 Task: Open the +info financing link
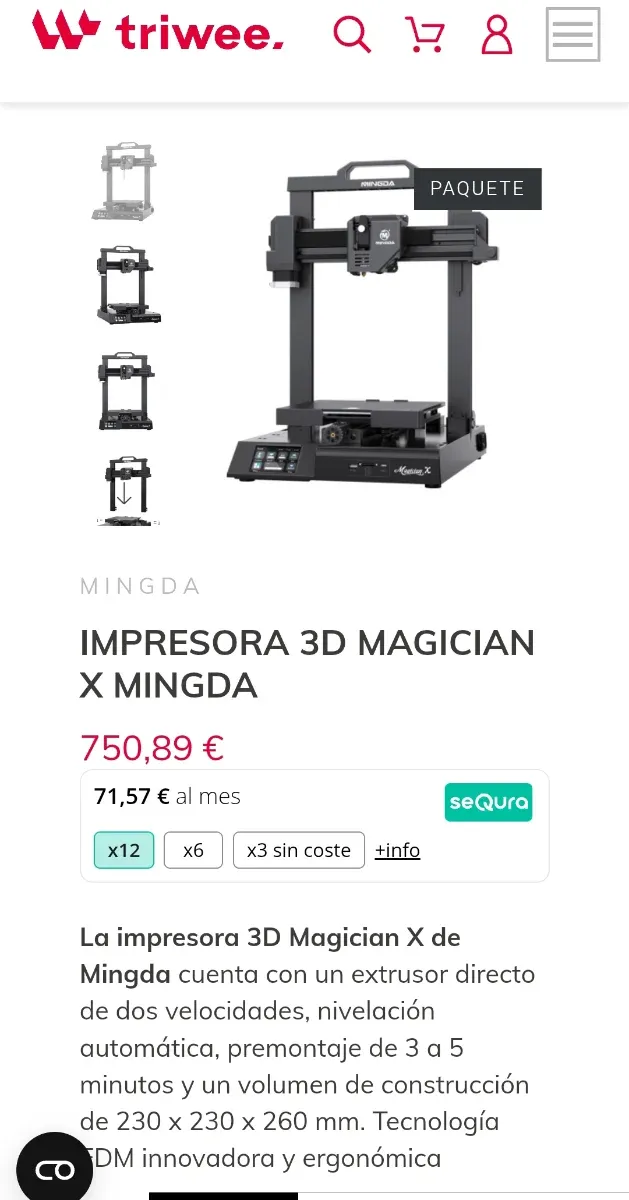click(397, 850)
